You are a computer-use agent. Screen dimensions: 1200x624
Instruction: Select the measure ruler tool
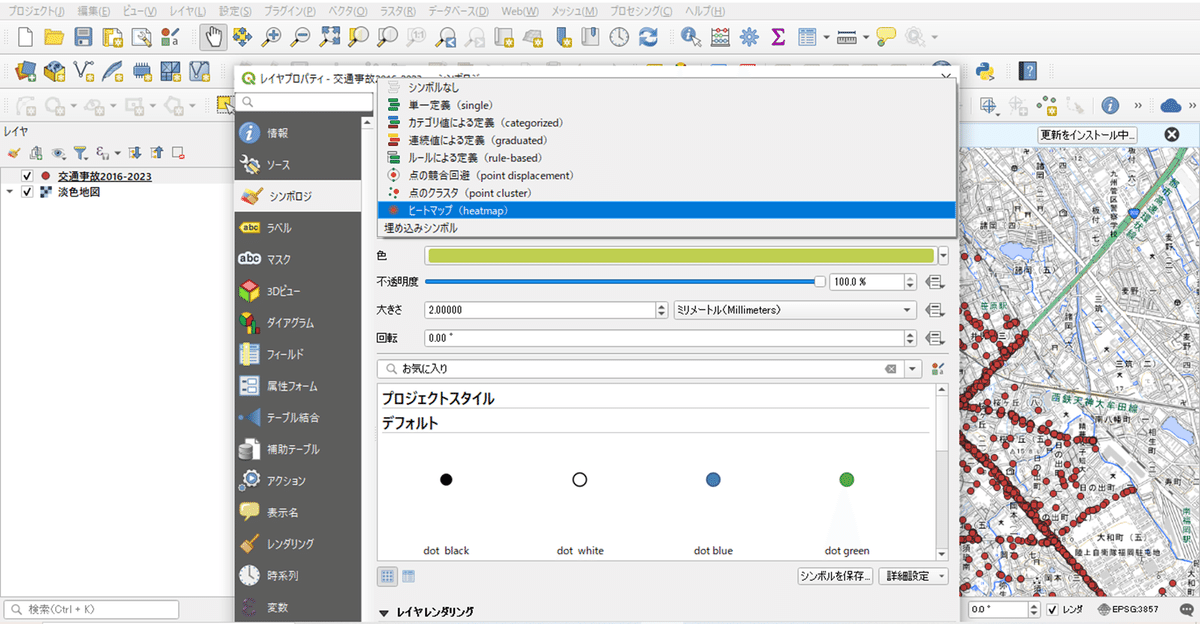846,37
